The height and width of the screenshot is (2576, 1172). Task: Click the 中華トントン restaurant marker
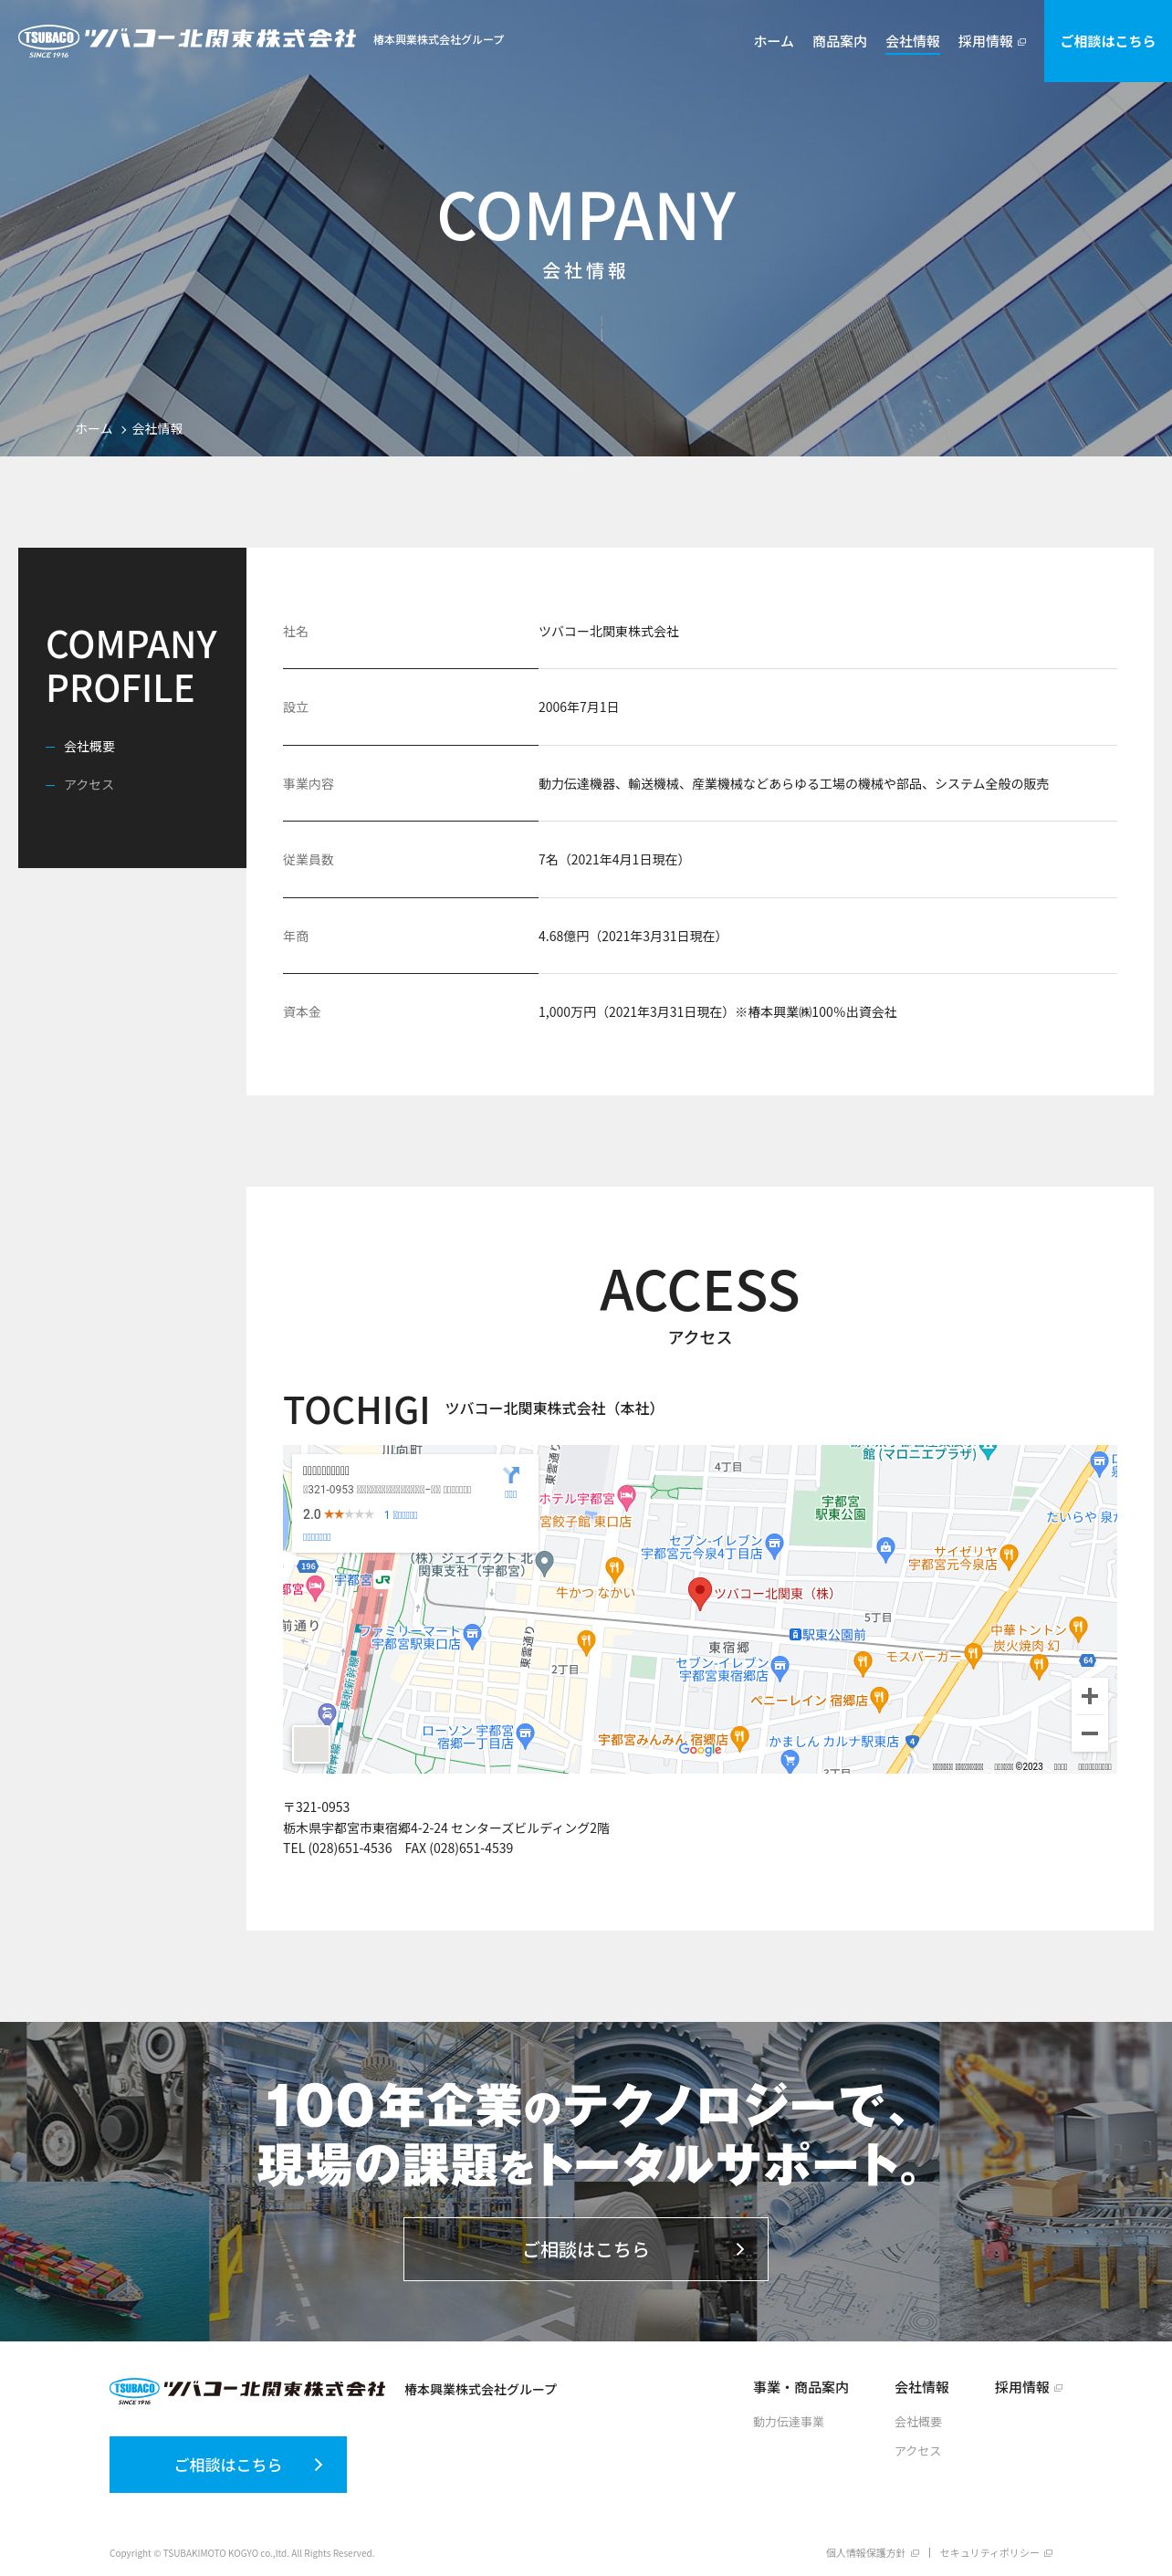[x=1078, y=1628]
